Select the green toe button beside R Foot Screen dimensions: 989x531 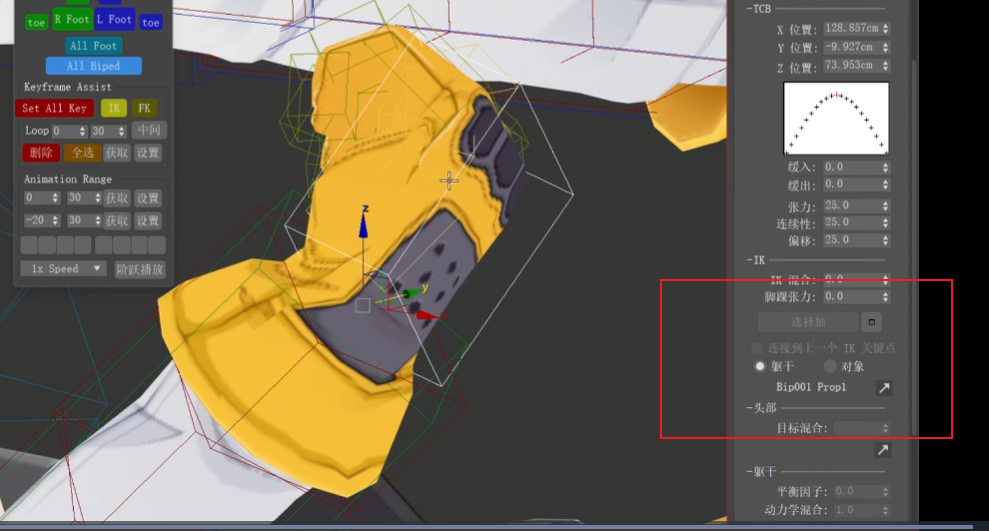[36, 22]
